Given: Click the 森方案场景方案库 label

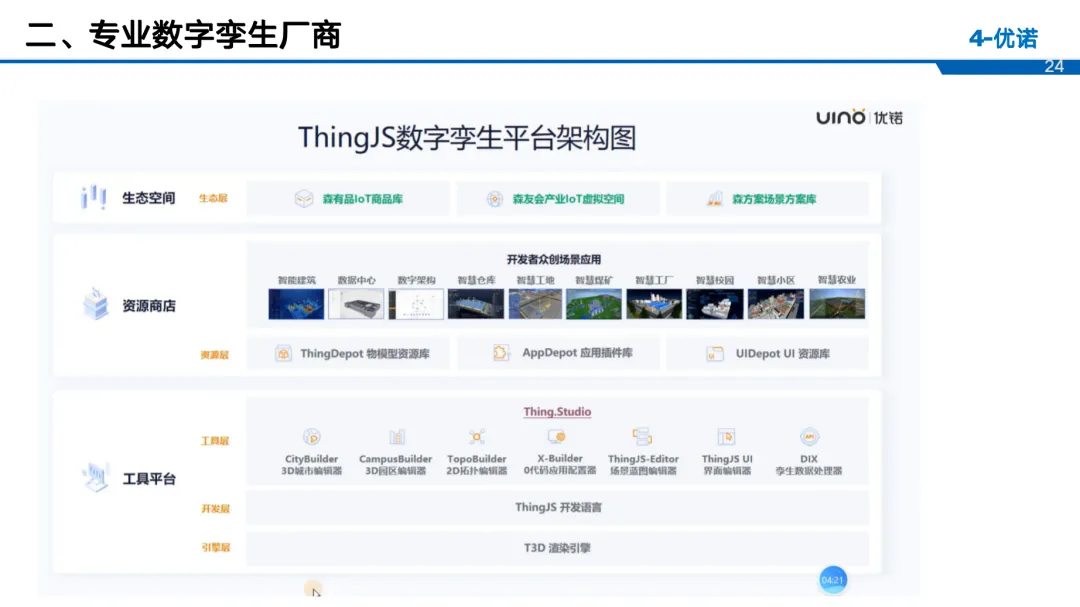Looking at the screenshot, I should point(774,199).
